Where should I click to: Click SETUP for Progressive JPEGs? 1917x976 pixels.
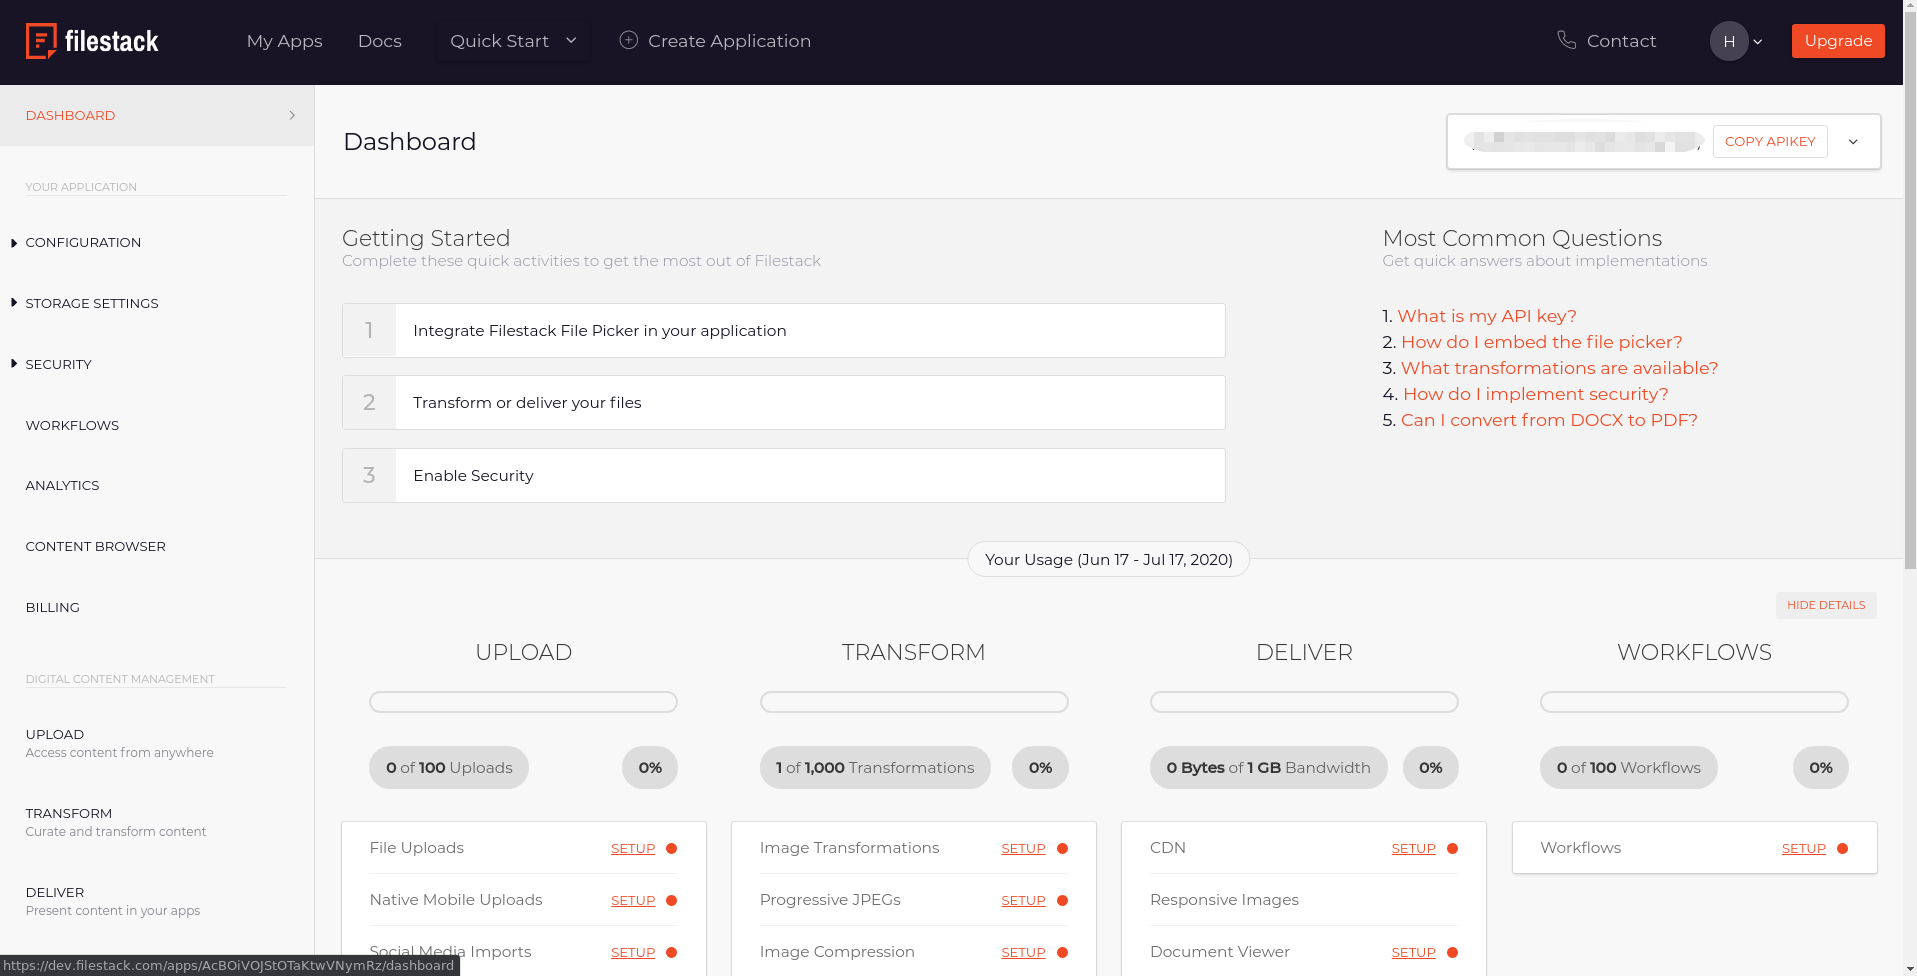tap(1023, 901)
